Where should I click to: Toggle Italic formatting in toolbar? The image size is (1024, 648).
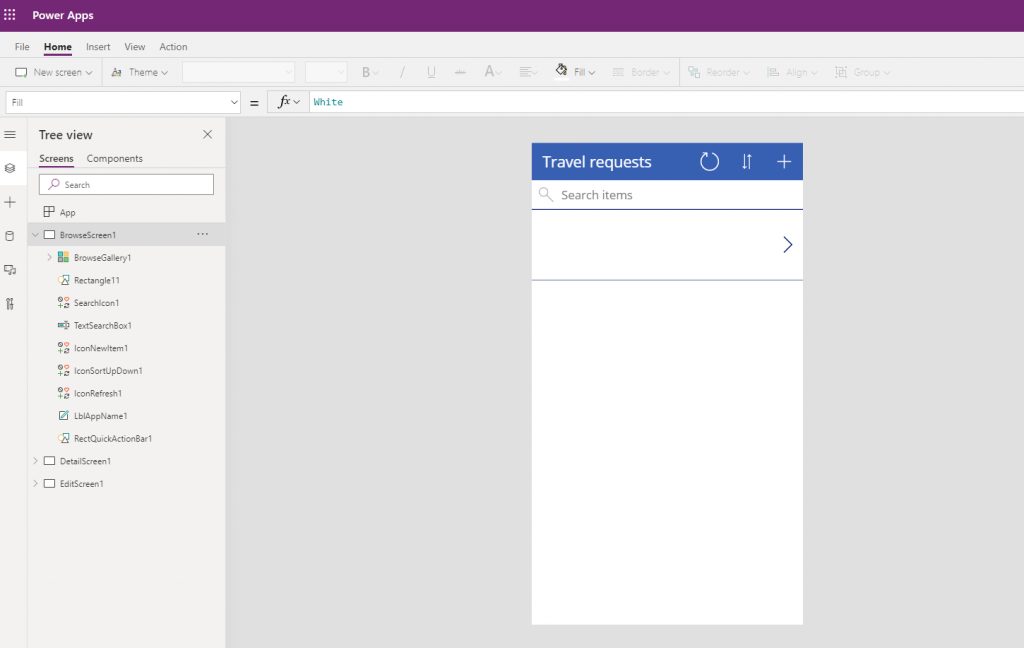402,73
